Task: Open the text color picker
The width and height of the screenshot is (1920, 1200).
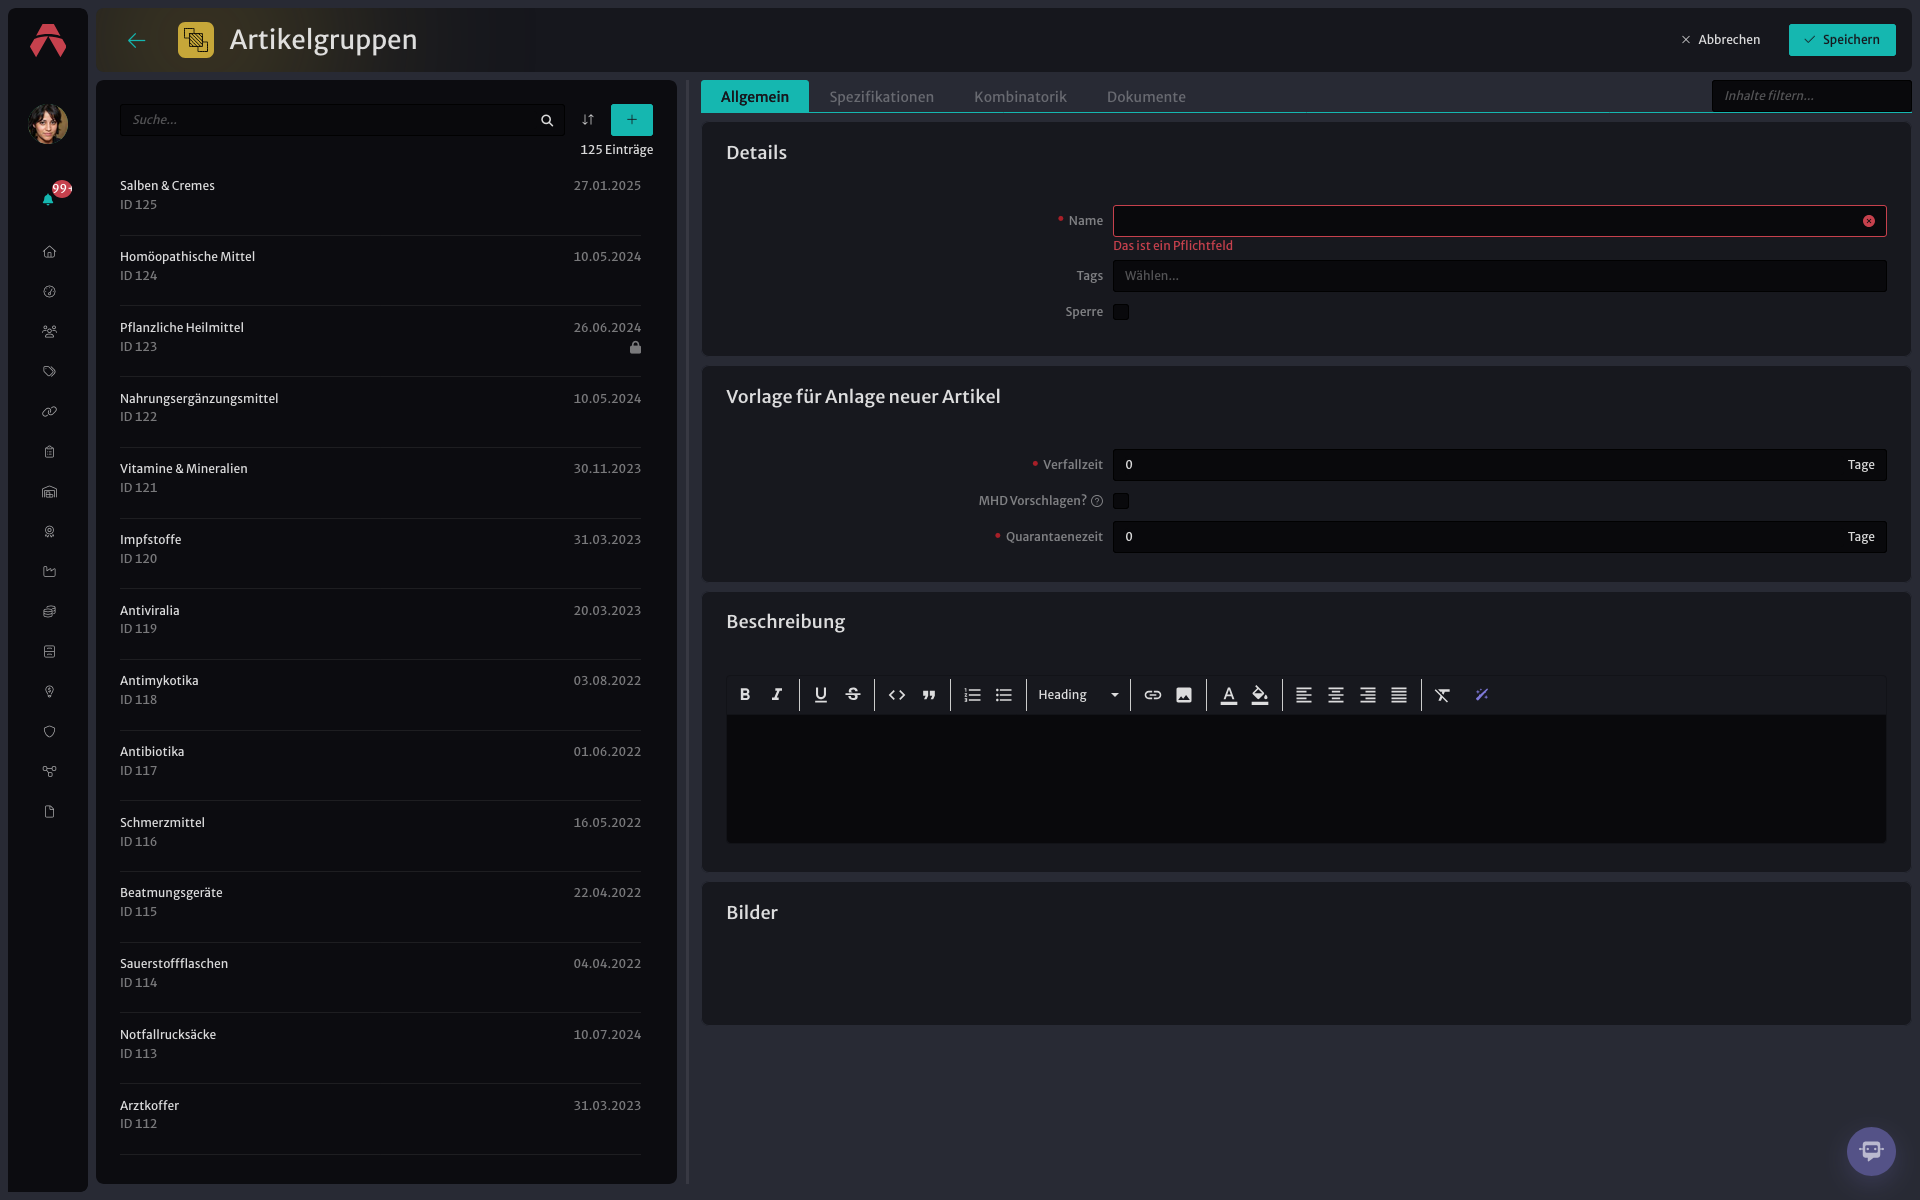Action: click(1229, 695)
